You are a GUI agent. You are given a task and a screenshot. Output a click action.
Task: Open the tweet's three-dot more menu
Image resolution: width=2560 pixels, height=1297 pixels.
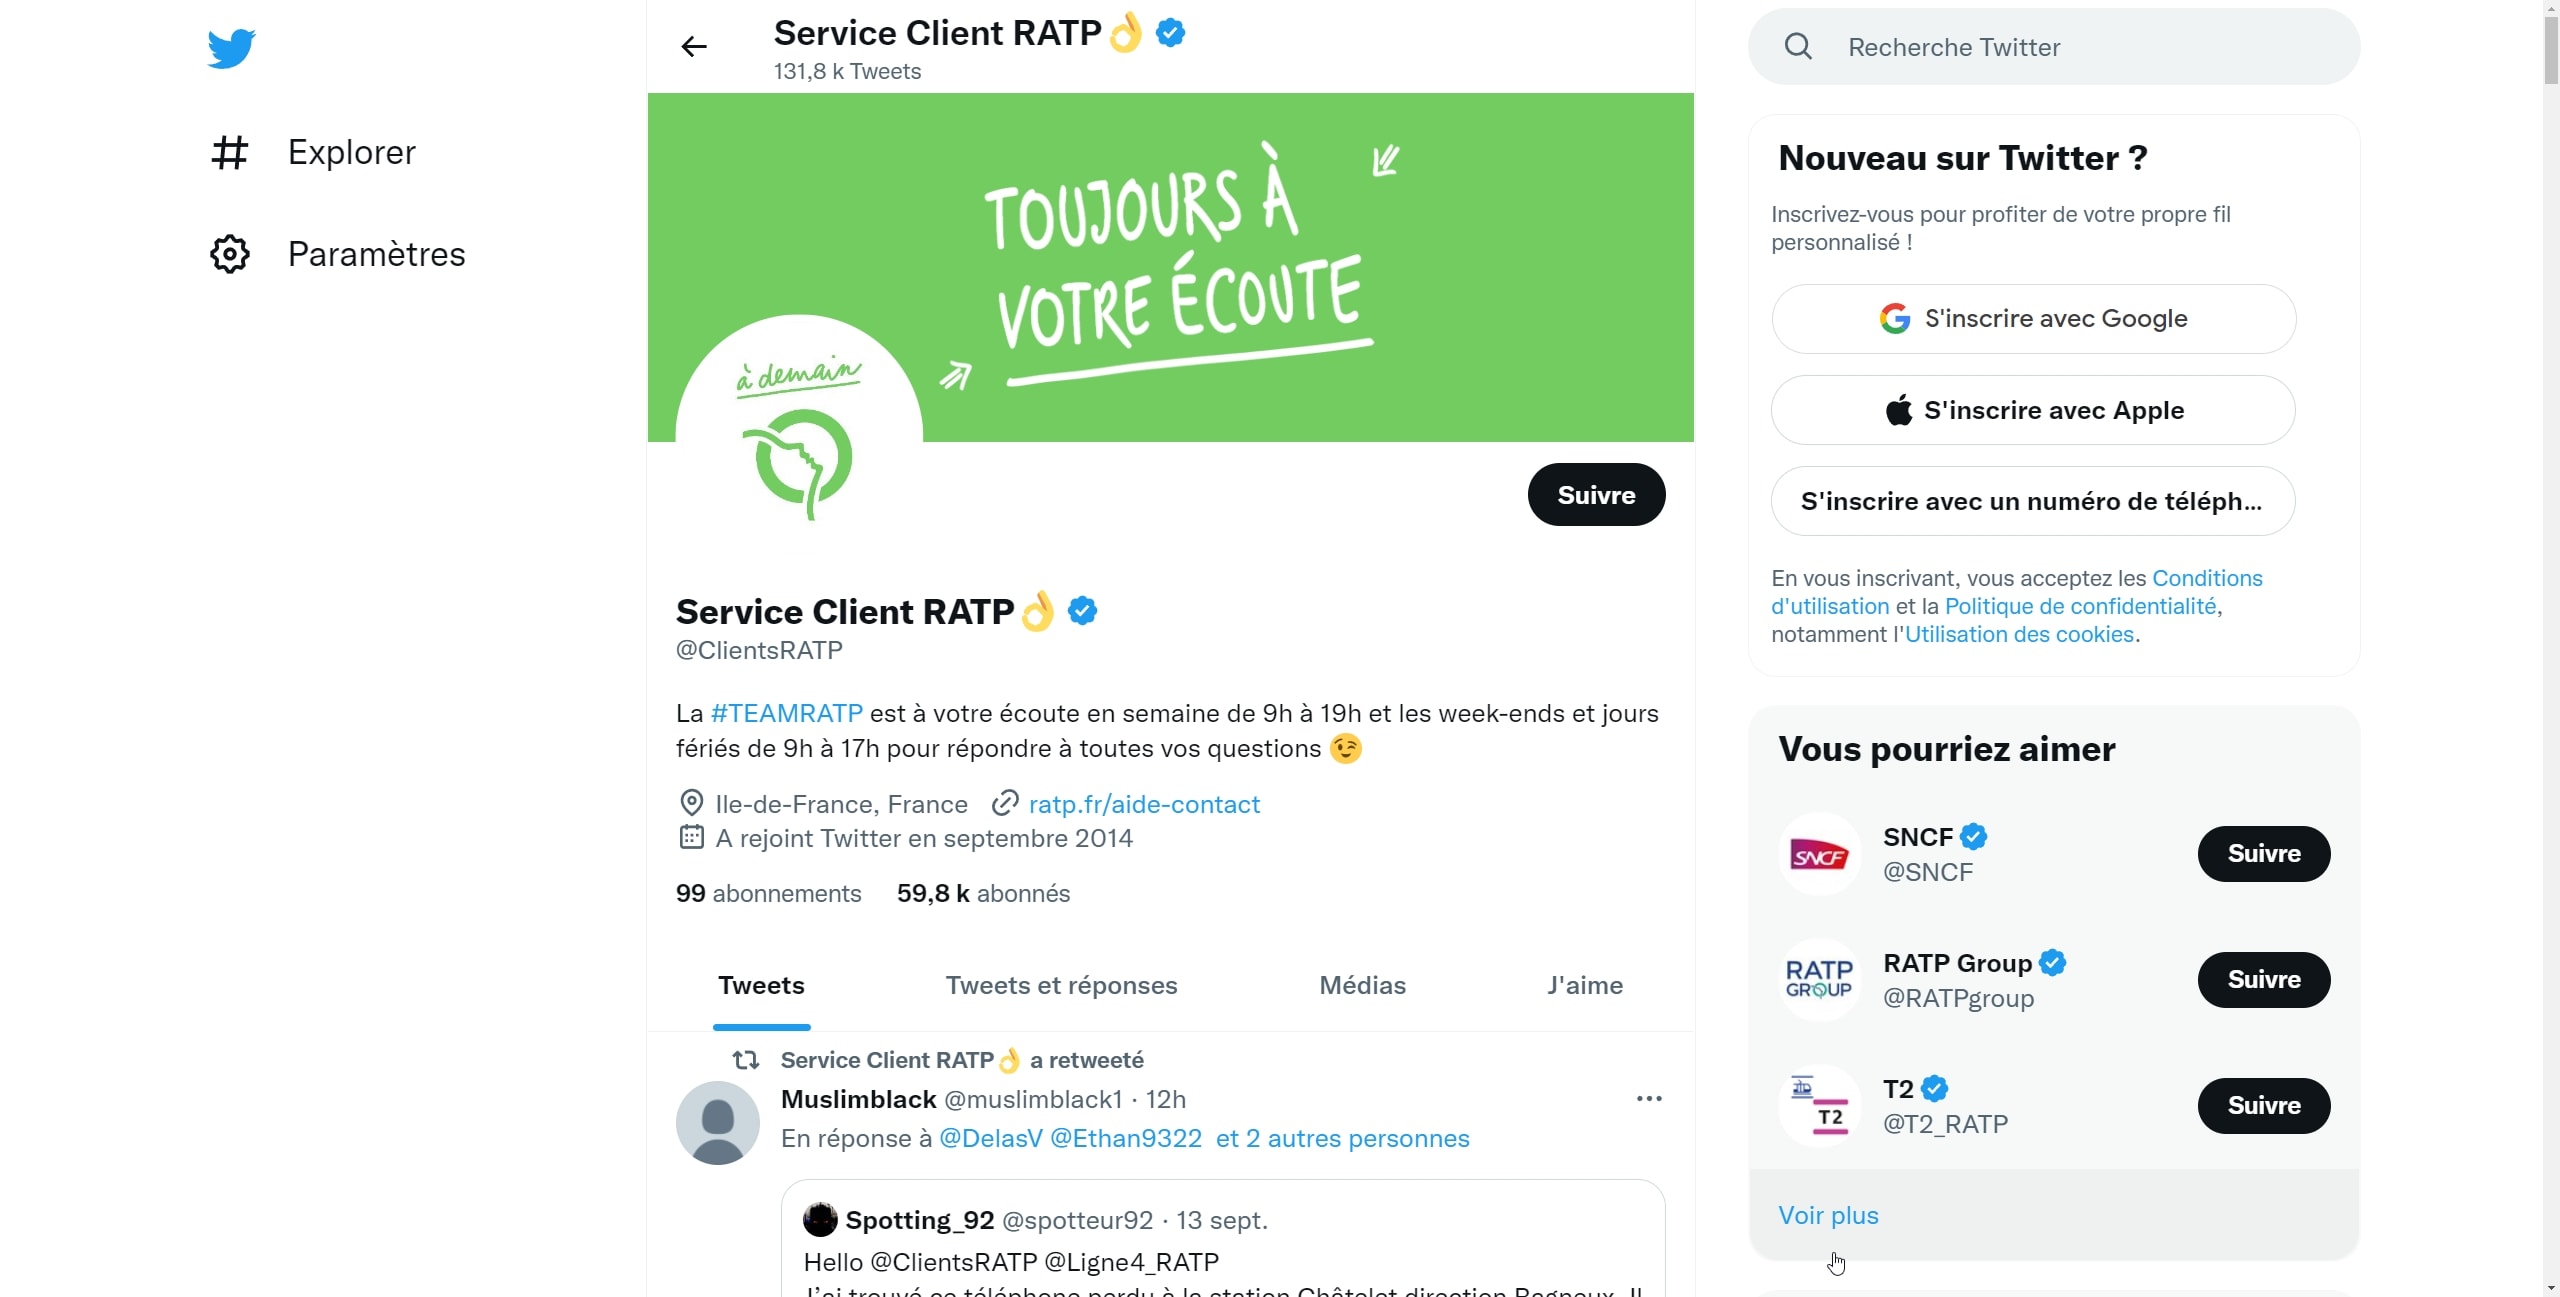tap(1649, 1099)
